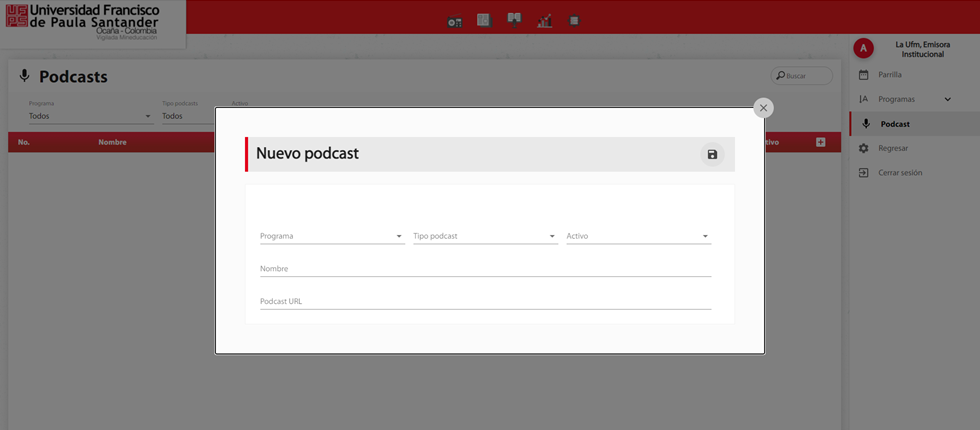Click the Podcast URL input field

485,300
